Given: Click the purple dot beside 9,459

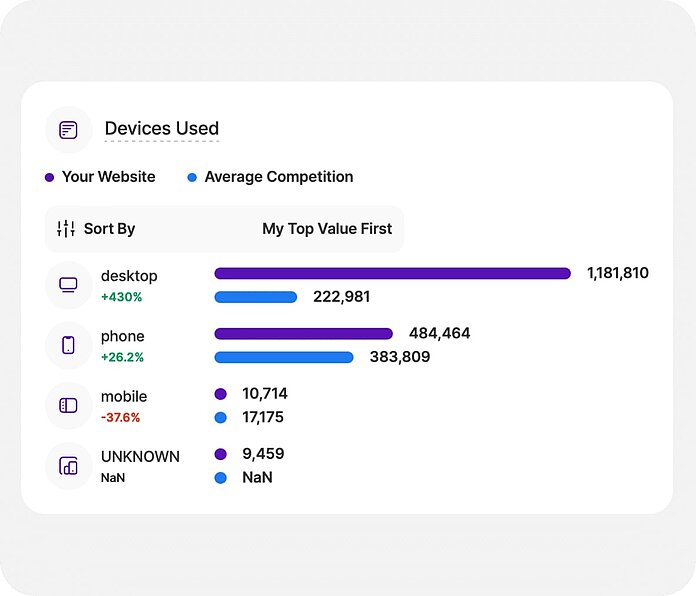Looking at the screenshot, I should pyautogui.click(x=220, y=454).
